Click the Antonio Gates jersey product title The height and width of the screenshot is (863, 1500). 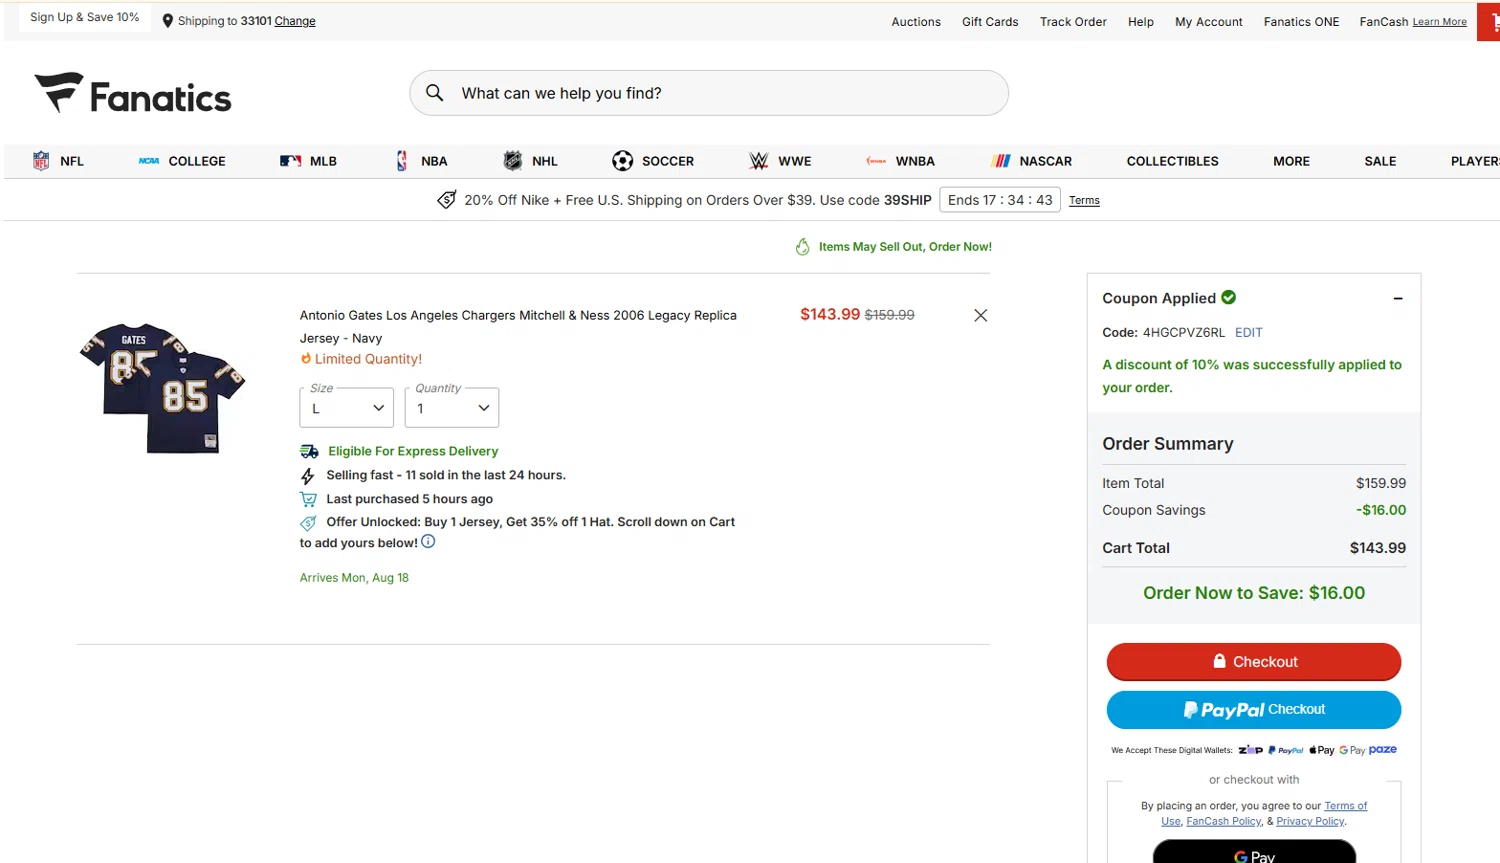click(518, 327)
